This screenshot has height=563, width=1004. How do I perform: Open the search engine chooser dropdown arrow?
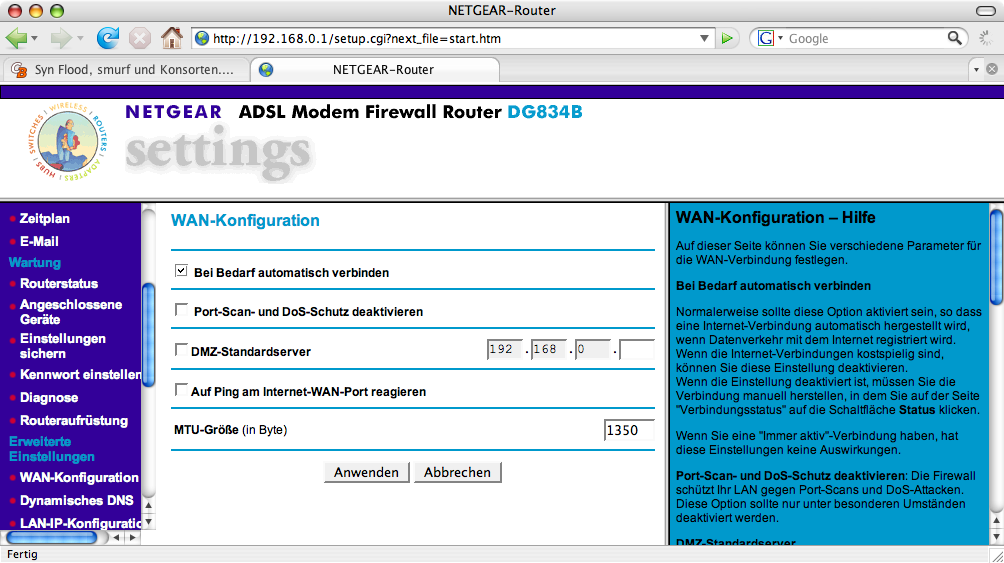780,38
